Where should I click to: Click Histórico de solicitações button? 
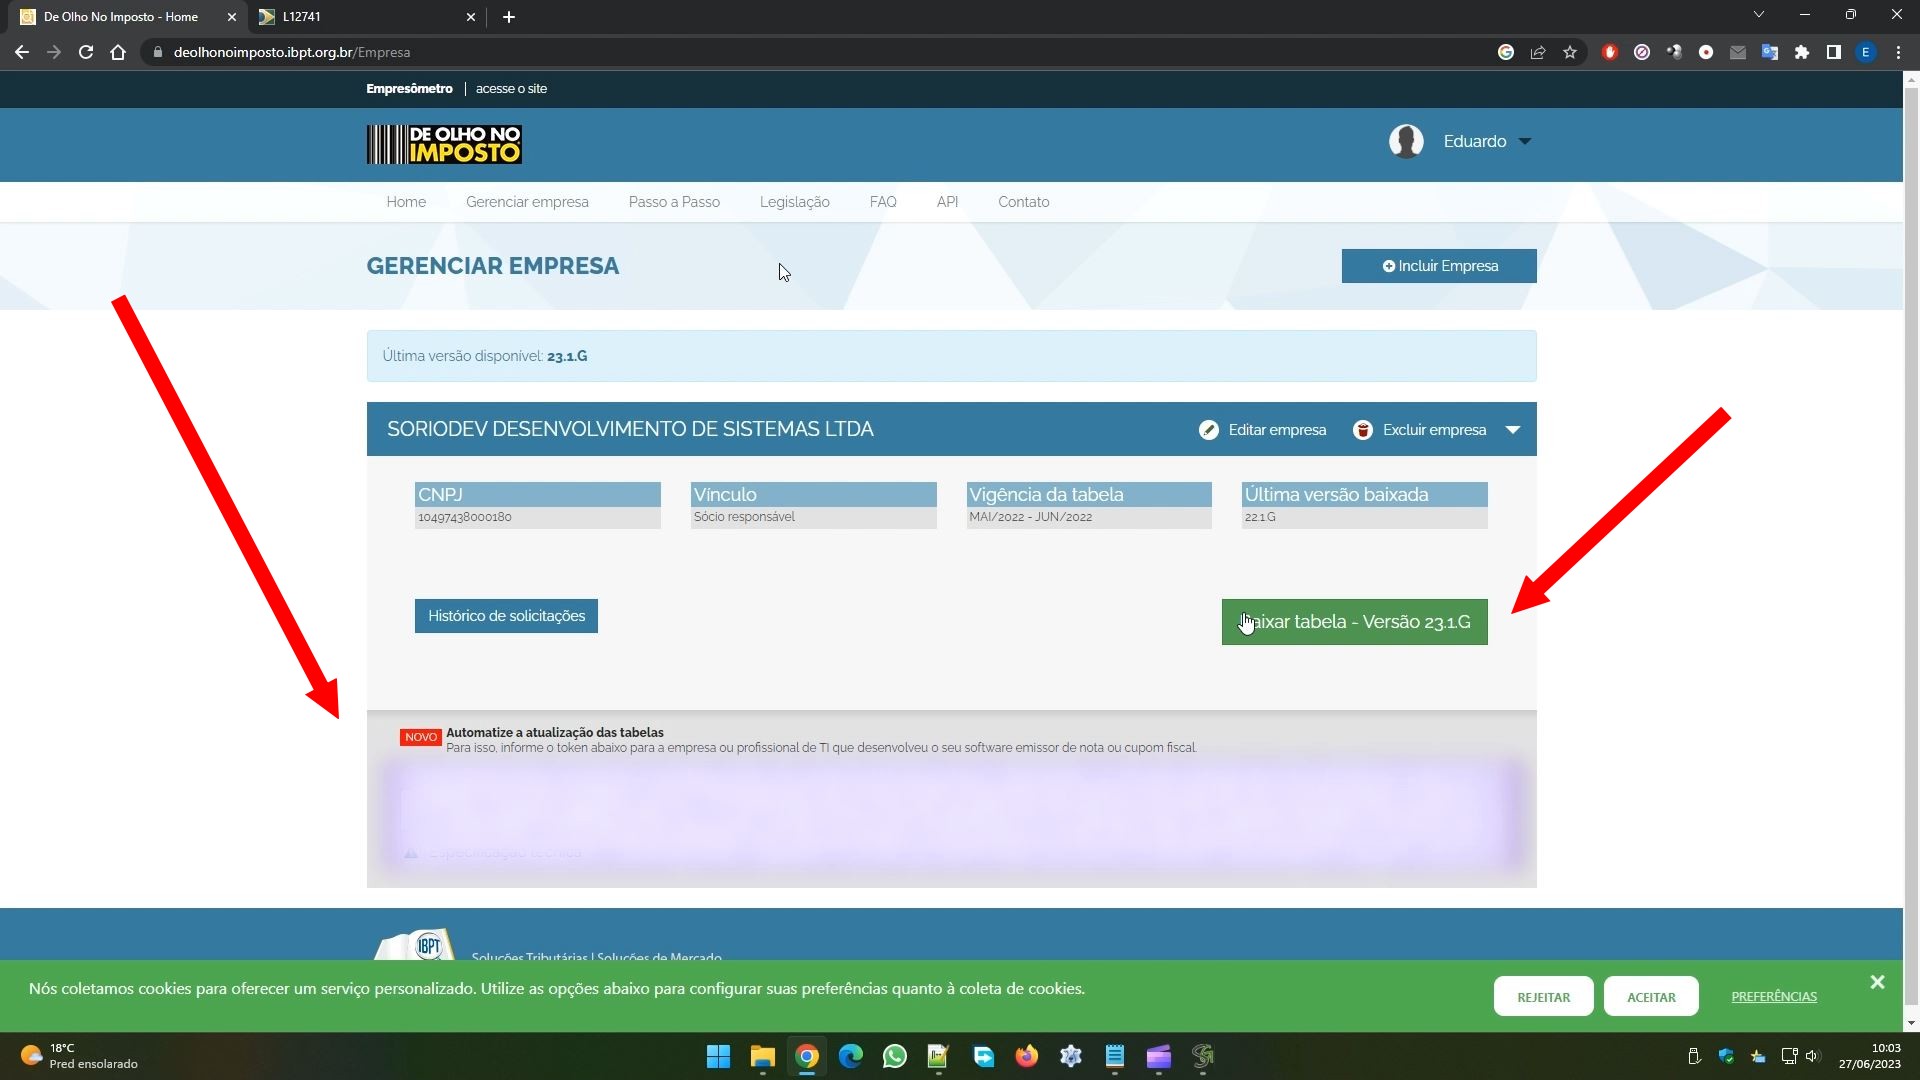tap(506, 616)
